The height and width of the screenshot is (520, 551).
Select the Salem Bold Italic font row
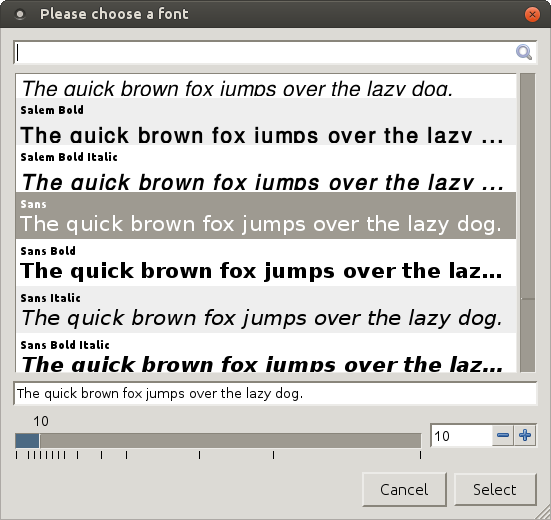[x=266, y=169]
